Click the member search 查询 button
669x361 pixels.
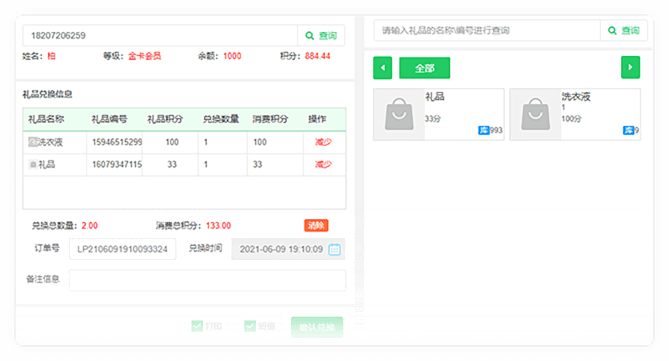tap(321, 35)
